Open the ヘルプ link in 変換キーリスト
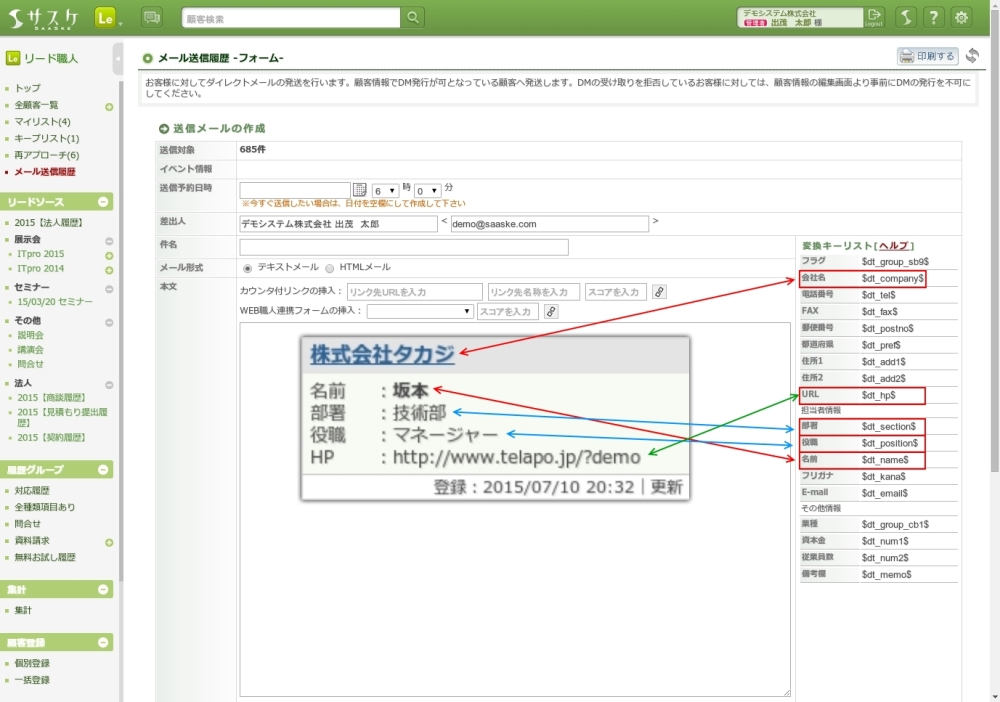Image resolution: width=1000 pixels, height=702 pixels. pos(893,245)
